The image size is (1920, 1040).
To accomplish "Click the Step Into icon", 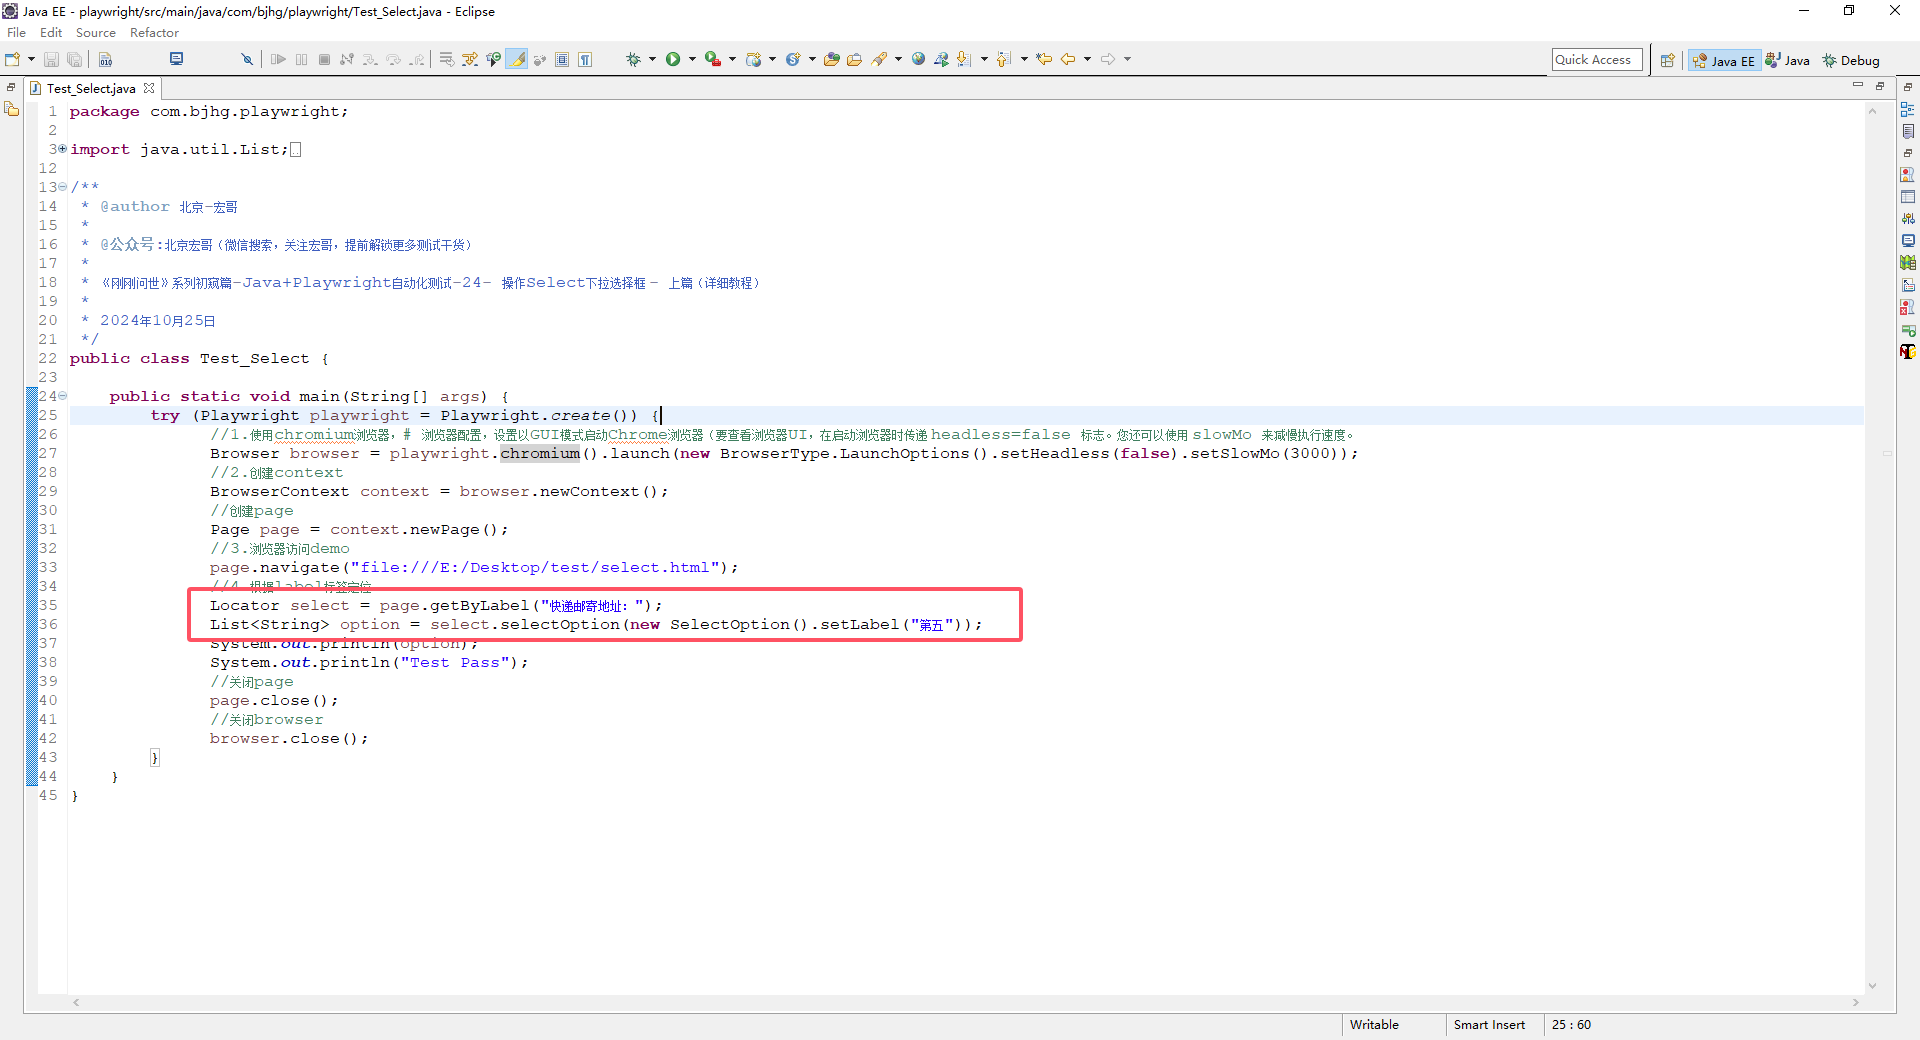I will 370,59.
